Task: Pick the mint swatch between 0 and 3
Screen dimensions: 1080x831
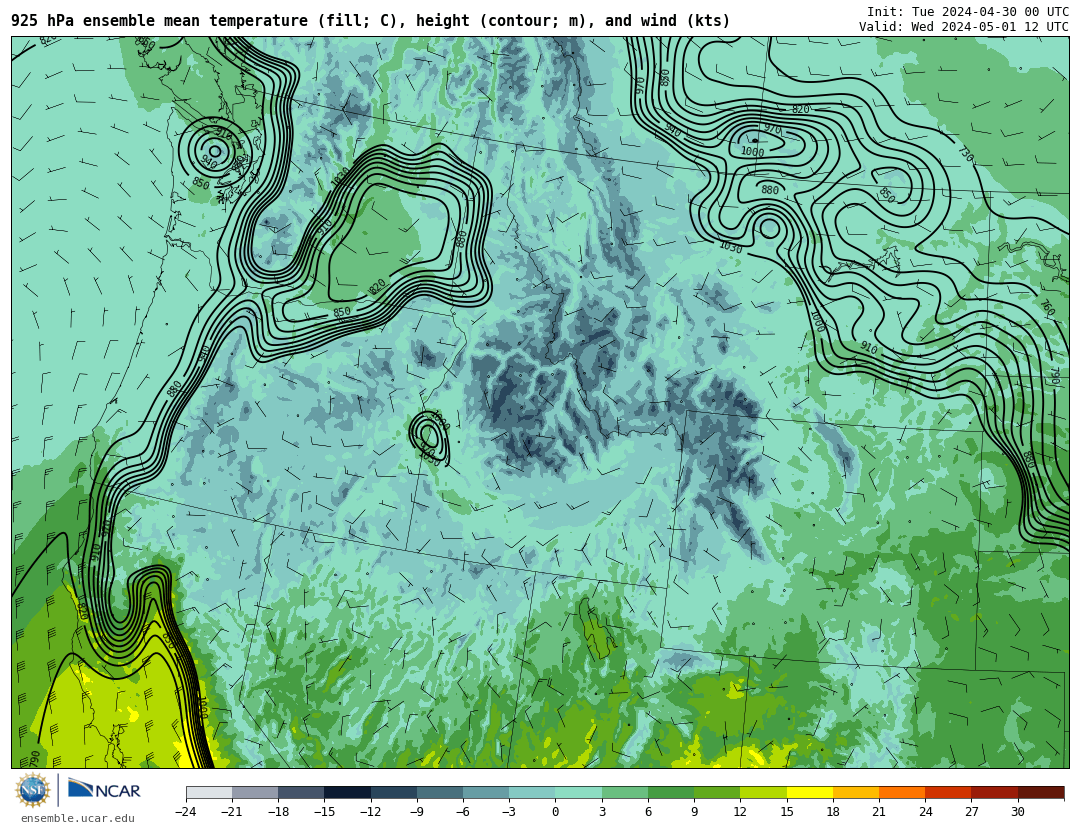Action: point(579,792)
